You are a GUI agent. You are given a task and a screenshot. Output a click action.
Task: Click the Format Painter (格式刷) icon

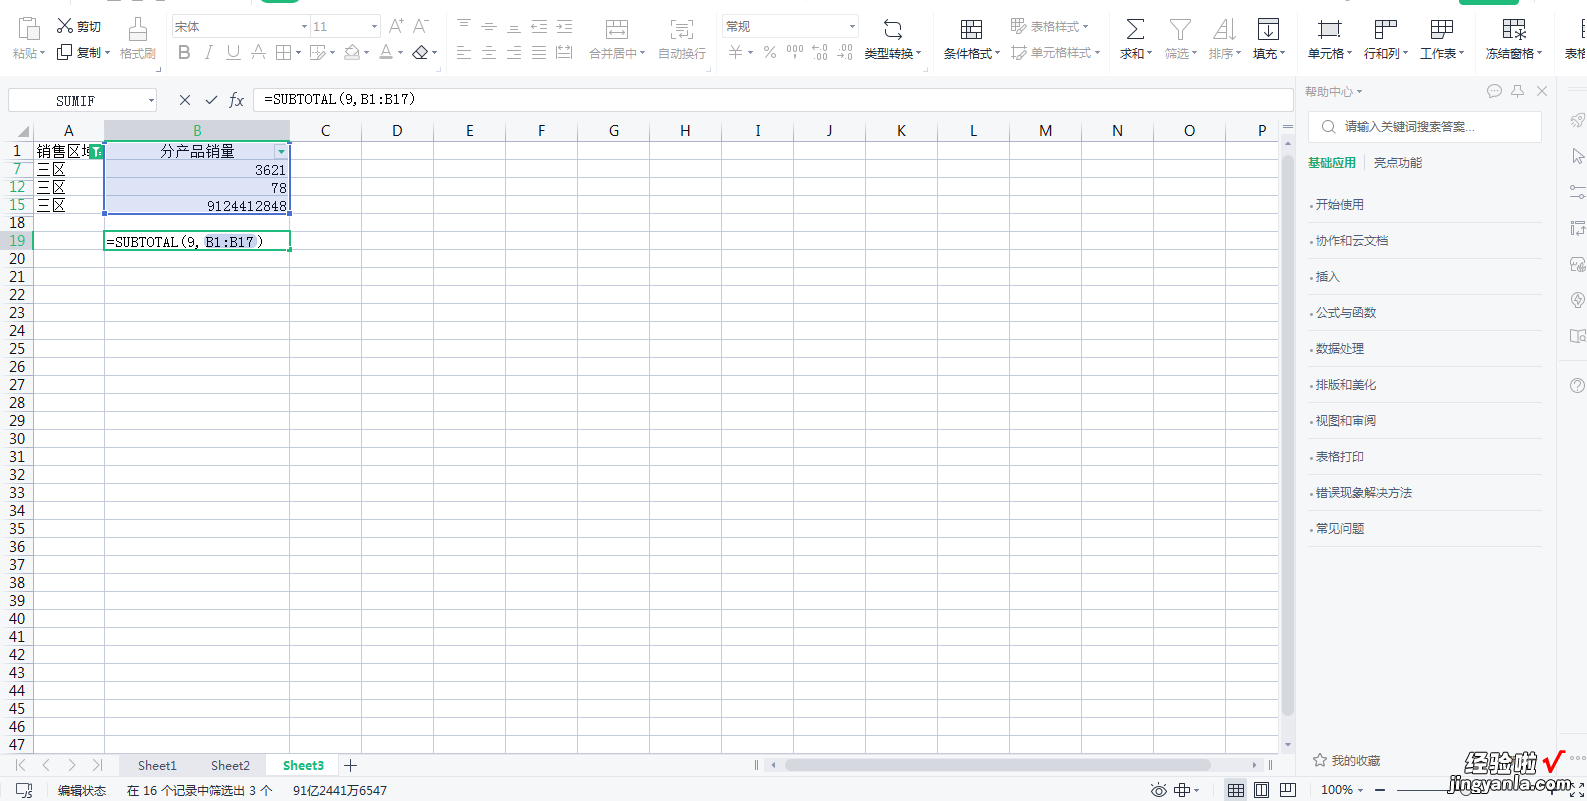click(138, 29)
